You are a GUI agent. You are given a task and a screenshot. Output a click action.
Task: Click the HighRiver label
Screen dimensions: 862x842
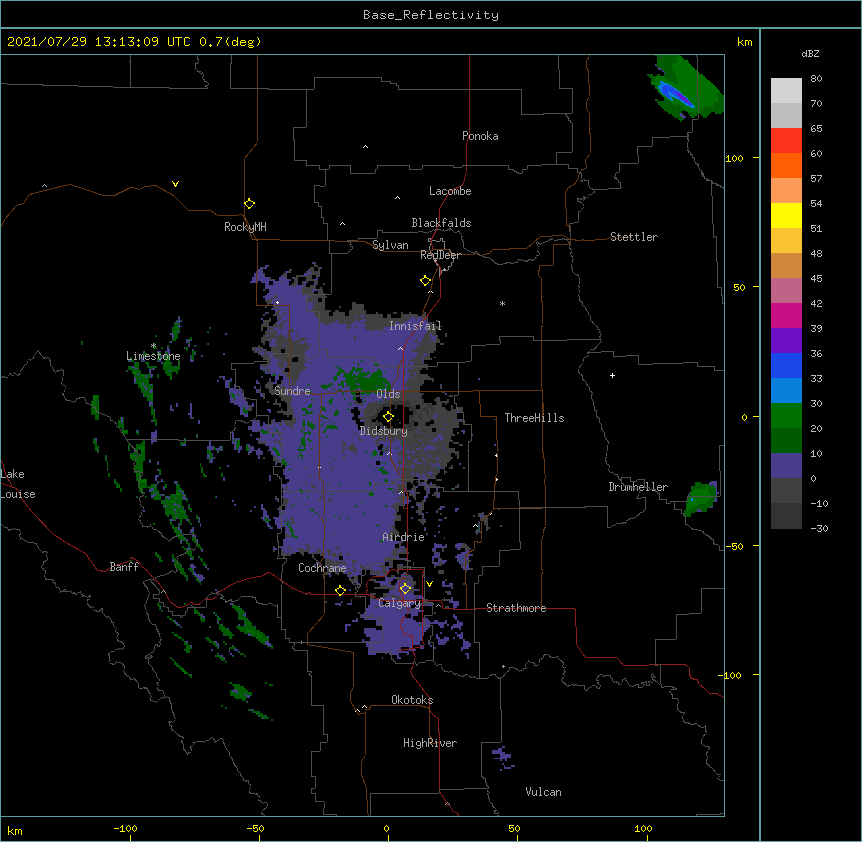[x=430, y=743]
